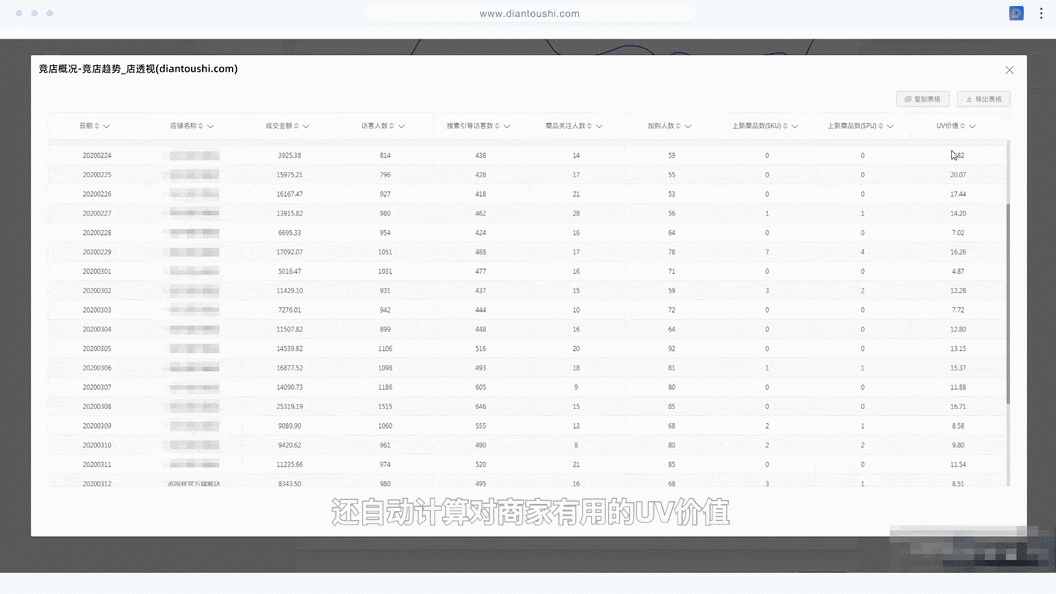Screen dimensions: 1056x594
Task: Sort by UV价值 column sort icon
Action: coord(963,126)
